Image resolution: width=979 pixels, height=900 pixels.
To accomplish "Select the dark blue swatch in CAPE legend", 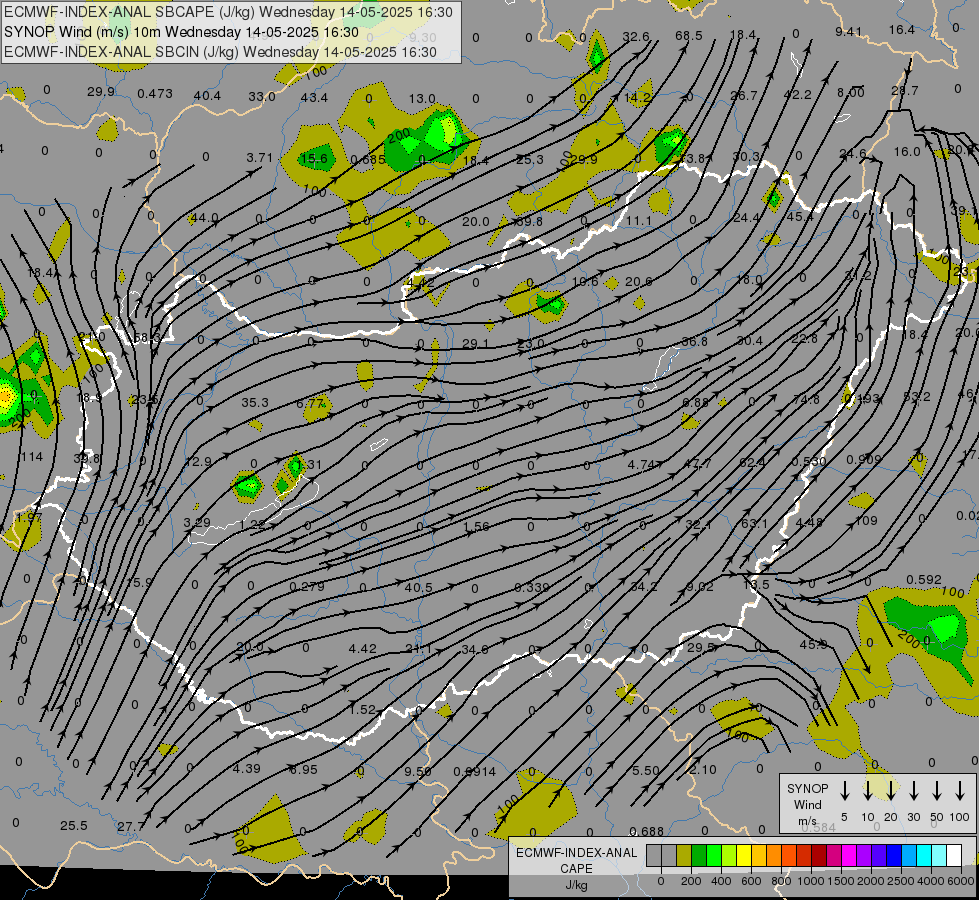I will pos(894,855).
